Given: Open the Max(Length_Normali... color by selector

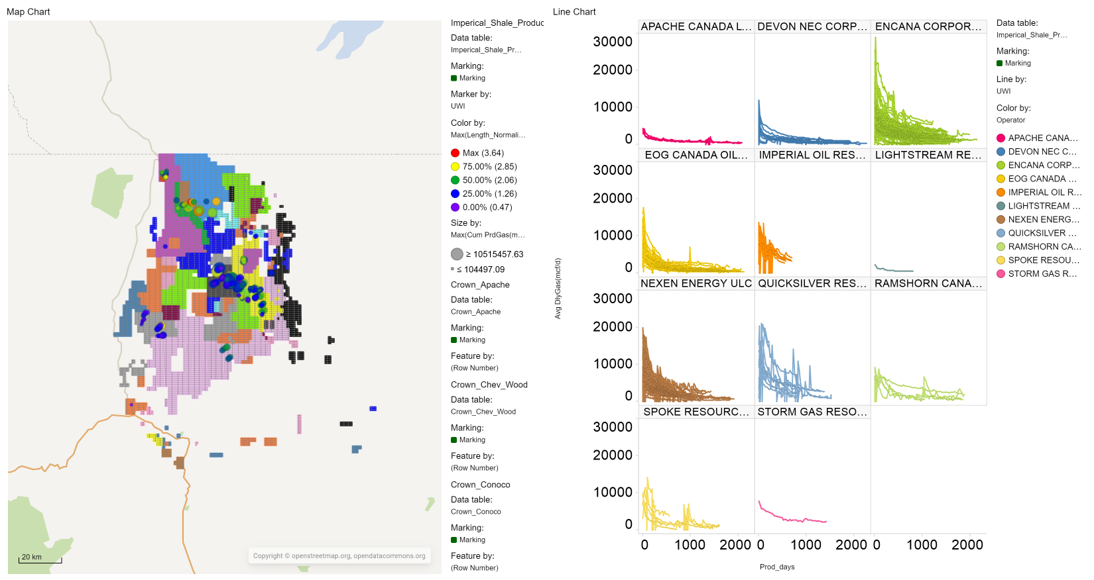Looking at the screenshot, I should (x=488, y=135).
